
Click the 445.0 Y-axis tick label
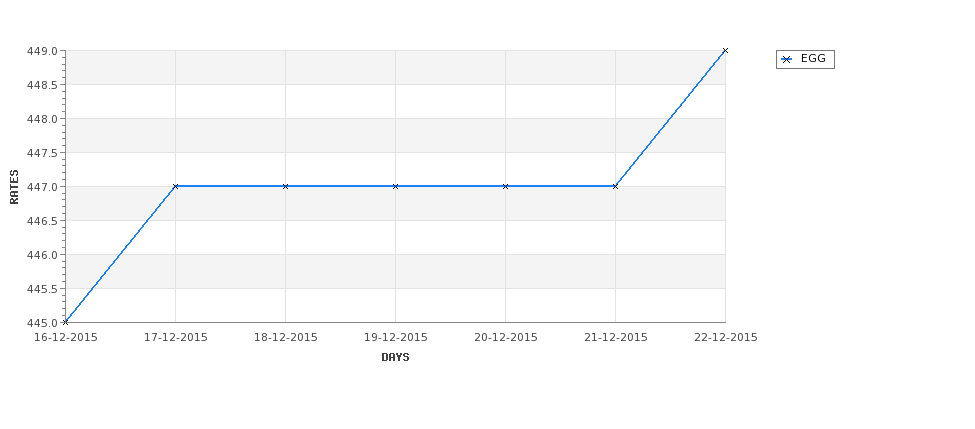pos(43,323)
